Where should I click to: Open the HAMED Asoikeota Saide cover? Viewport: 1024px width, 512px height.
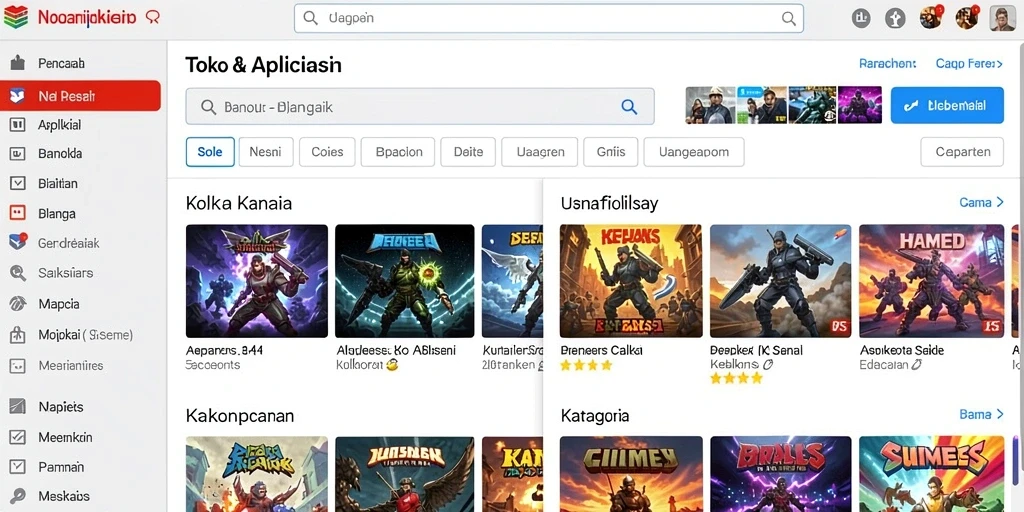click(x=931, y=281)
